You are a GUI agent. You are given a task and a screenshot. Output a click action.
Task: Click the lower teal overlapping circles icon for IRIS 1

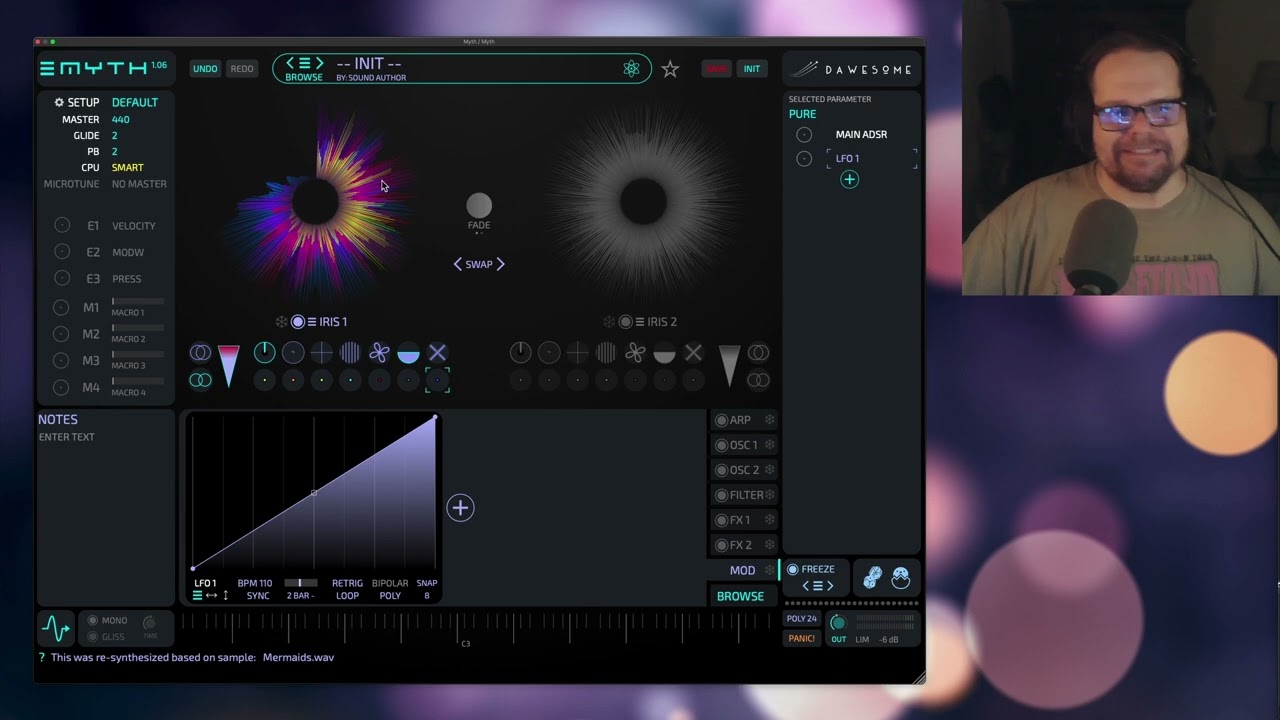(201, 380)
